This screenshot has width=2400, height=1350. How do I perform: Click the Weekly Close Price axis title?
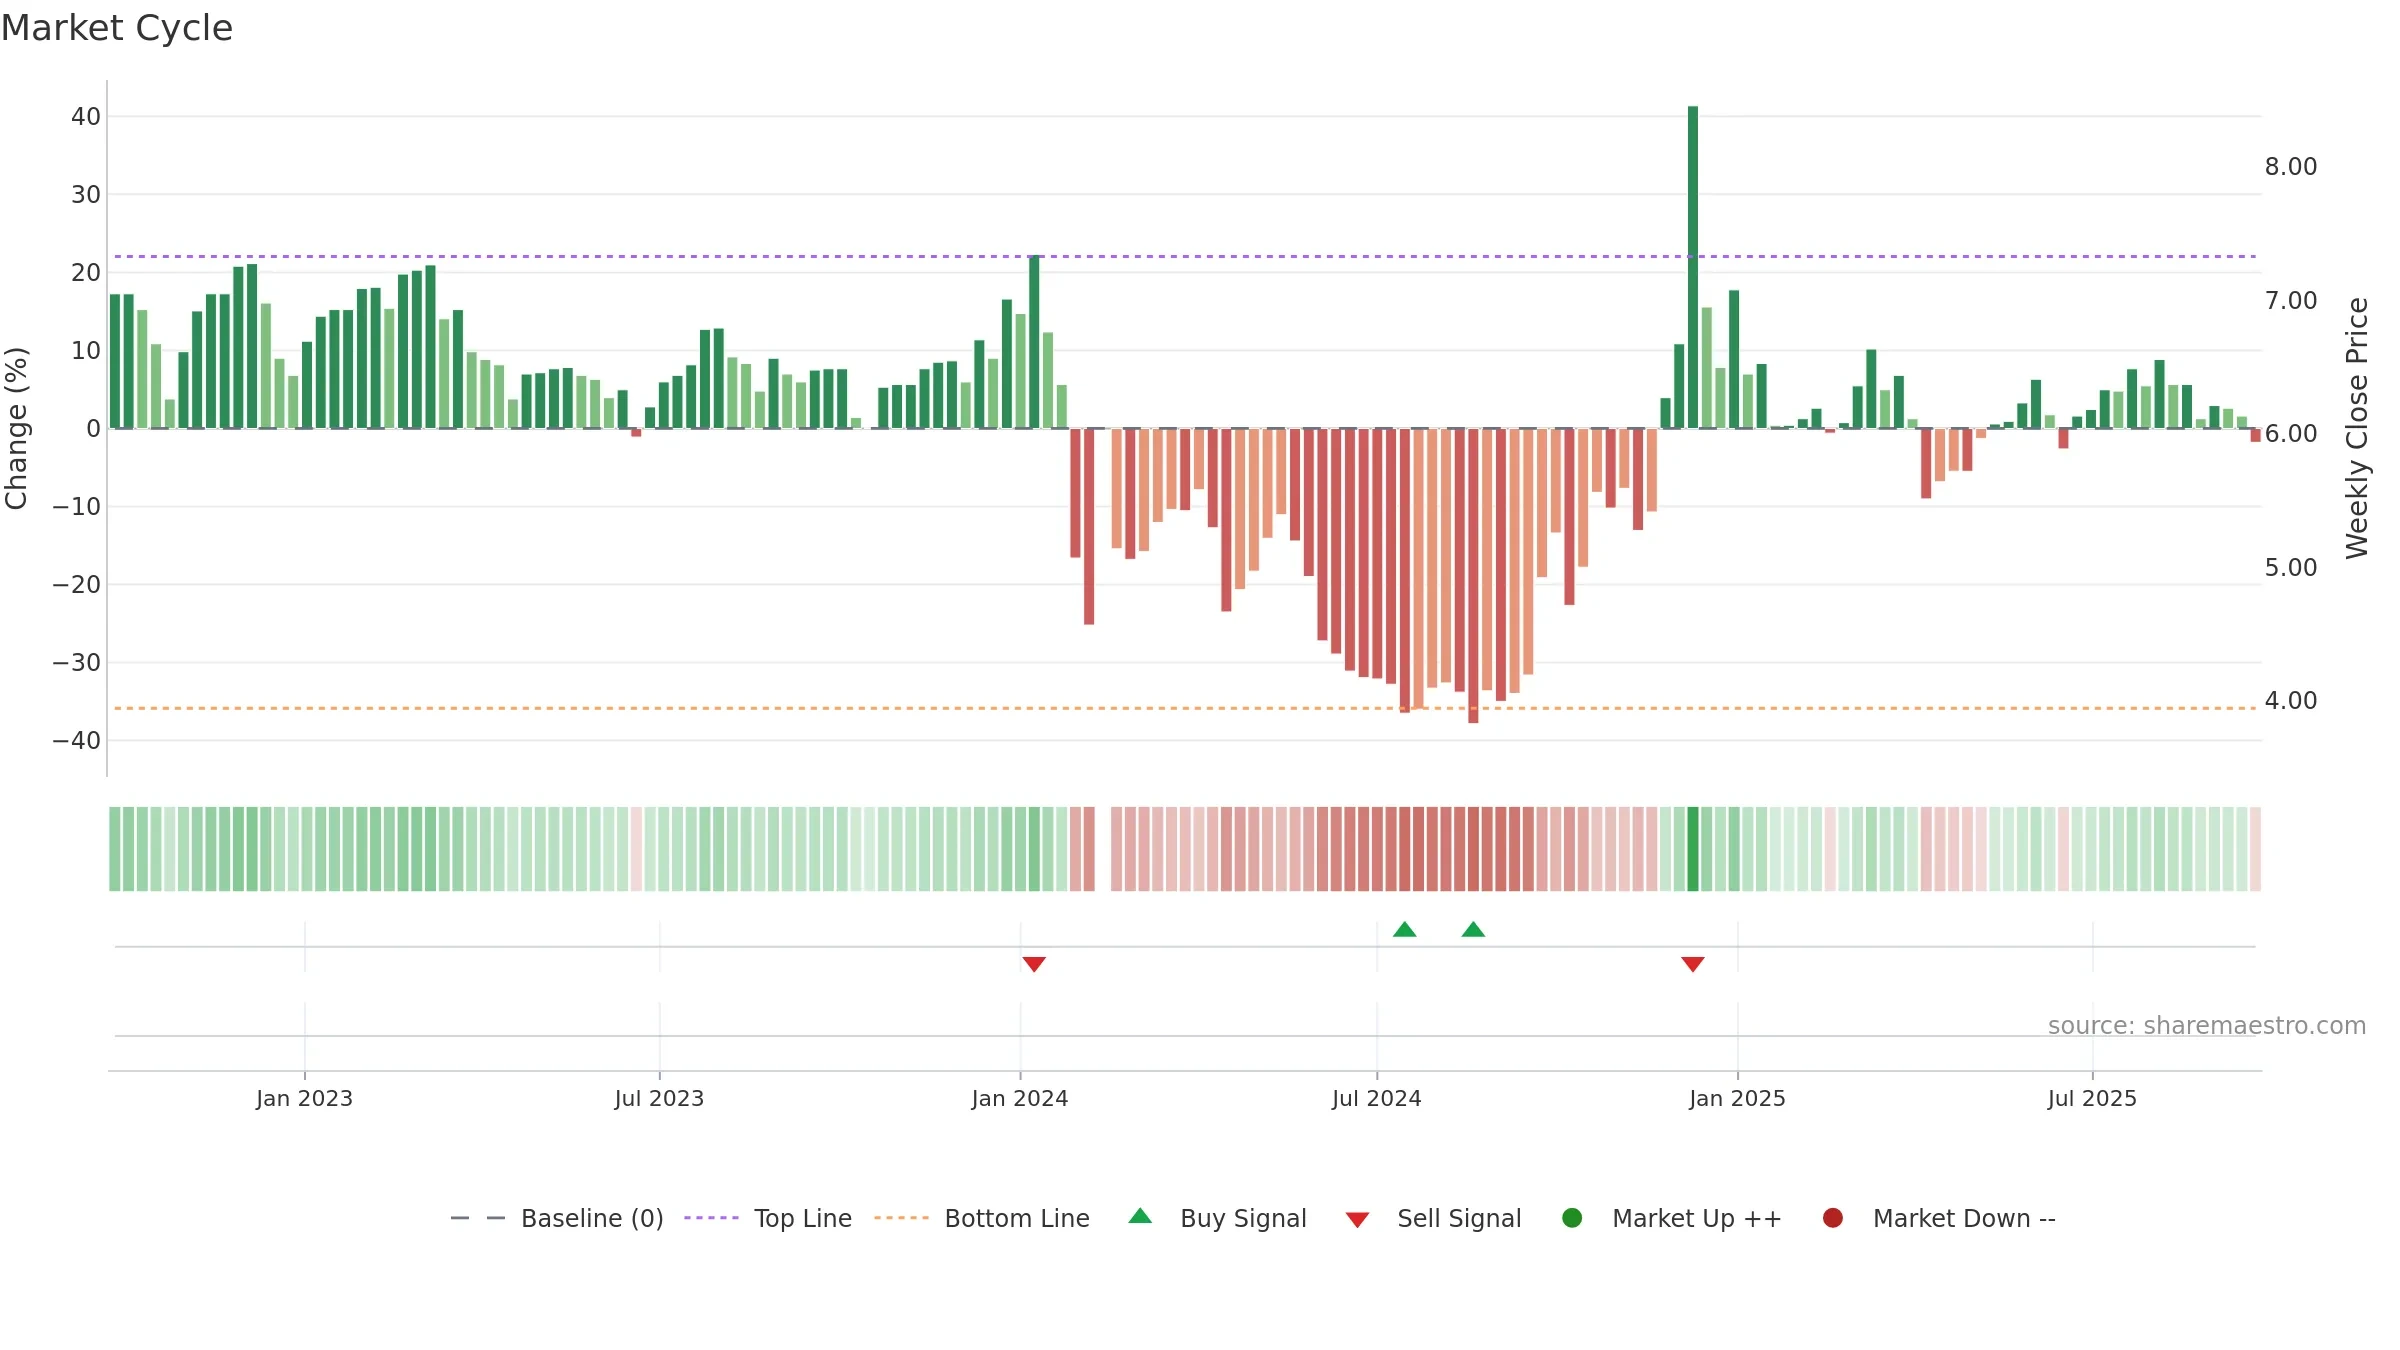pos(2357,428)
